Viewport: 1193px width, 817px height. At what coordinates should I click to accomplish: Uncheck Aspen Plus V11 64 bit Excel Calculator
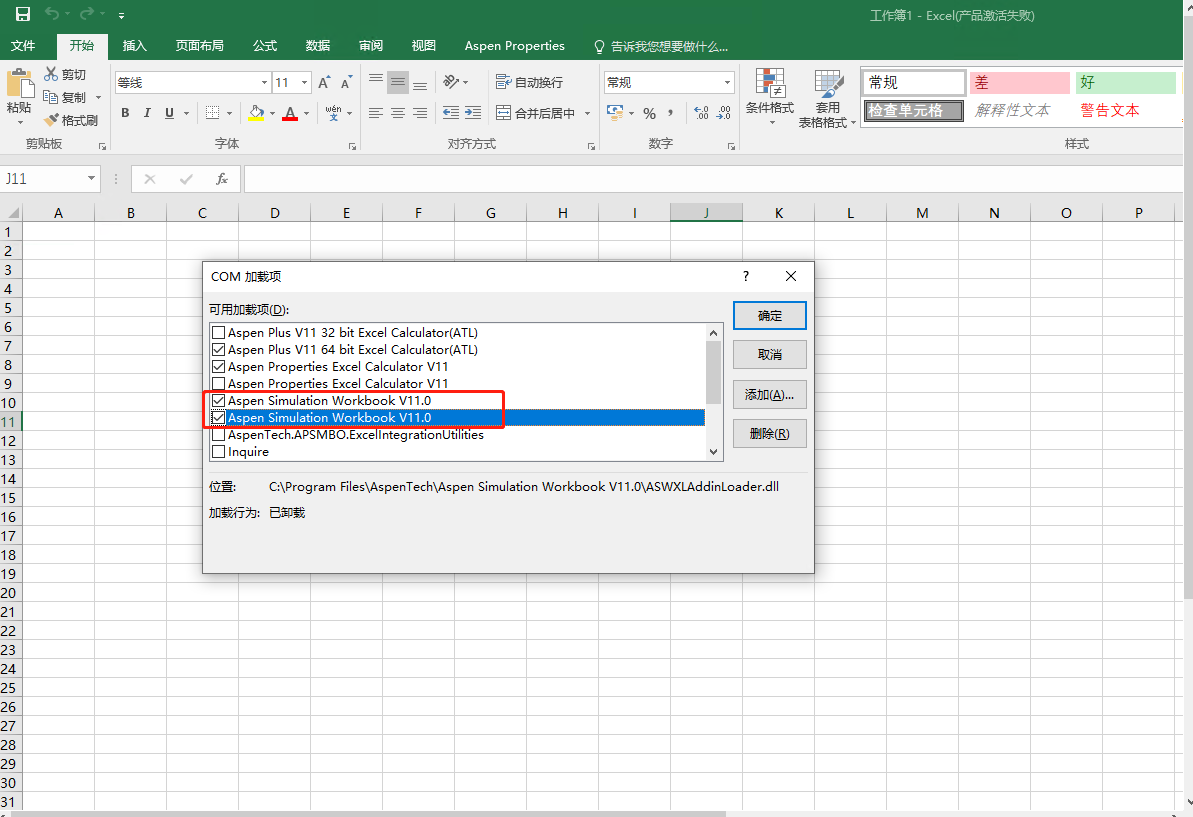[218, 349]
